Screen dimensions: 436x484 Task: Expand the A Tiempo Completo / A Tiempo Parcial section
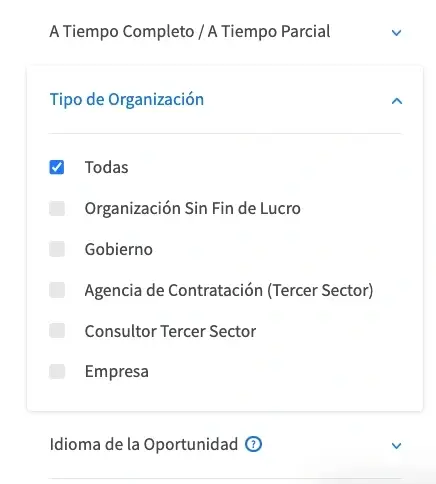pyautogui.click(x=225, y=32)
